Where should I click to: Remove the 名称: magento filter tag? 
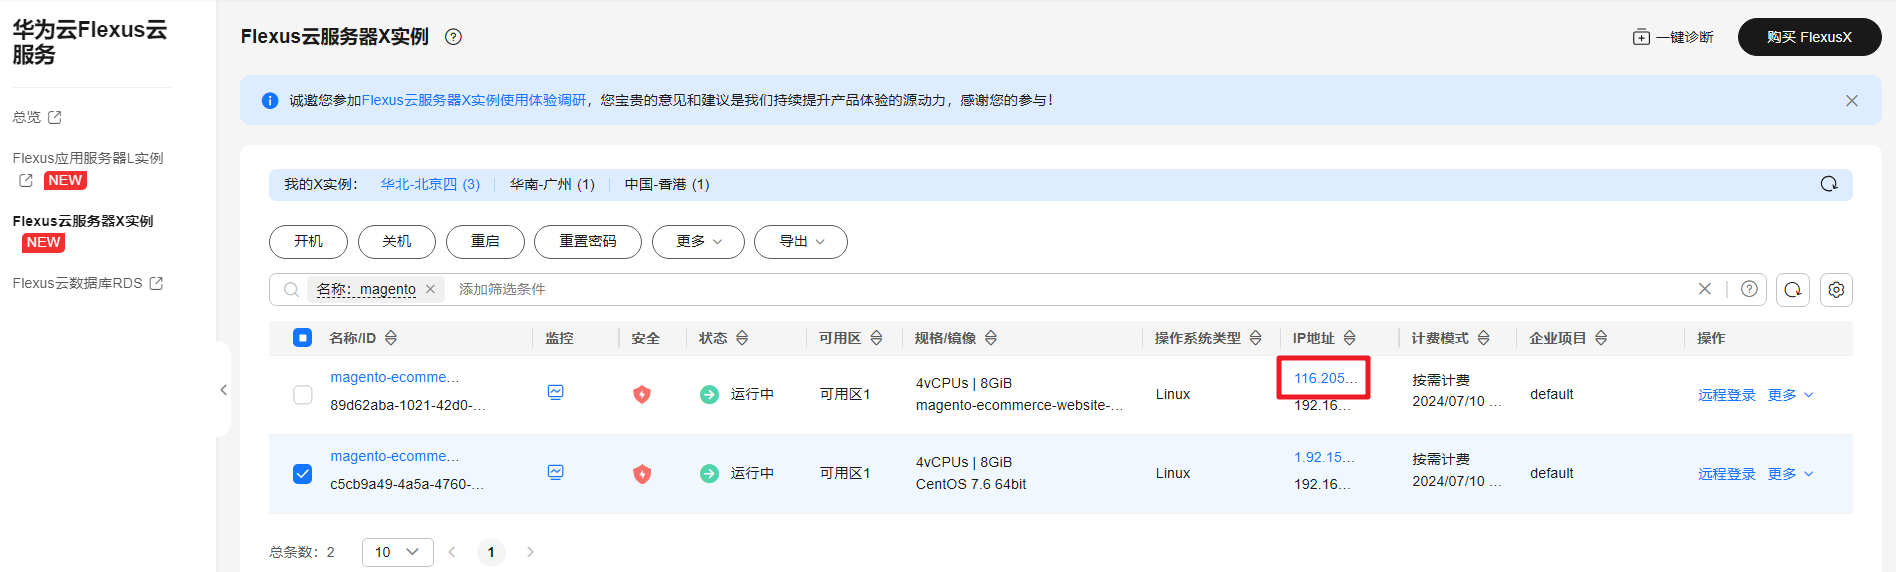(430, 289)
